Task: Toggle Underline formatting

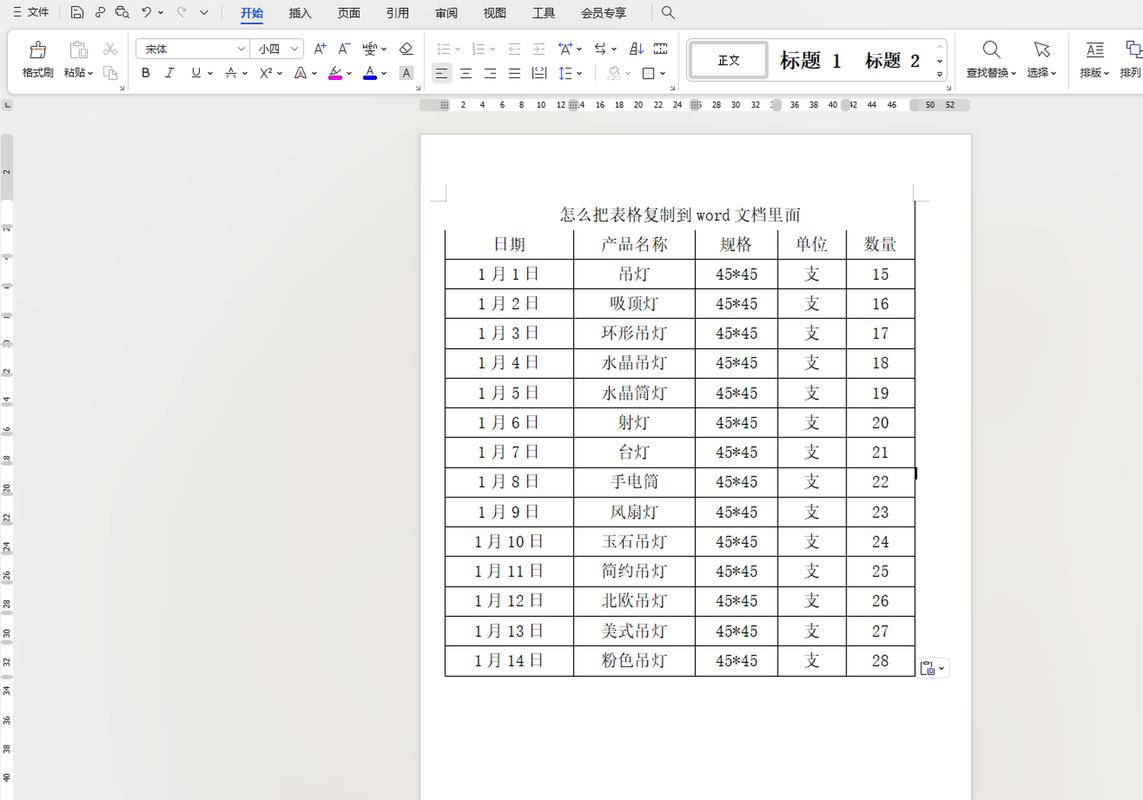Action: [x=195, y=73]
